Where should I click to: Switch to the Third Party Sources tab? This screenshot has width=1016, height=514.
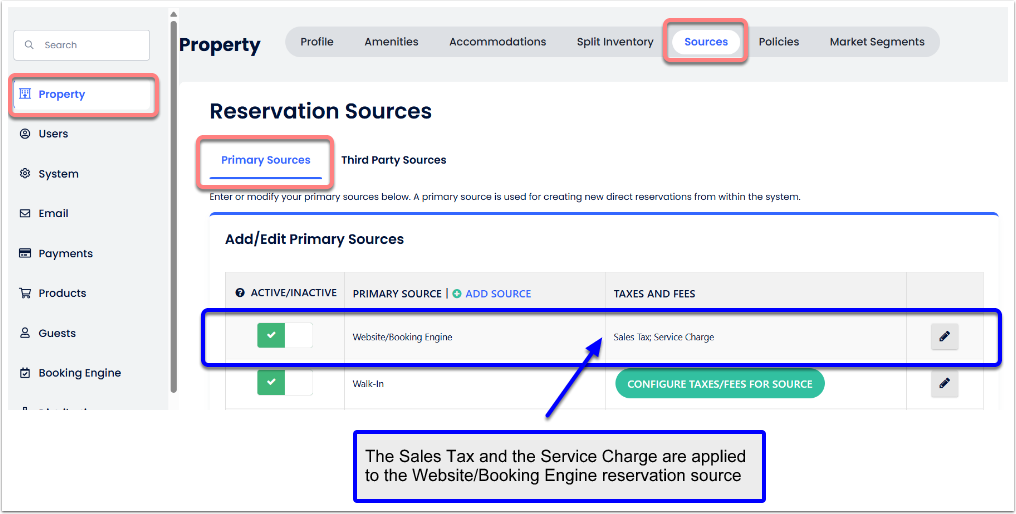click(393, 160)
